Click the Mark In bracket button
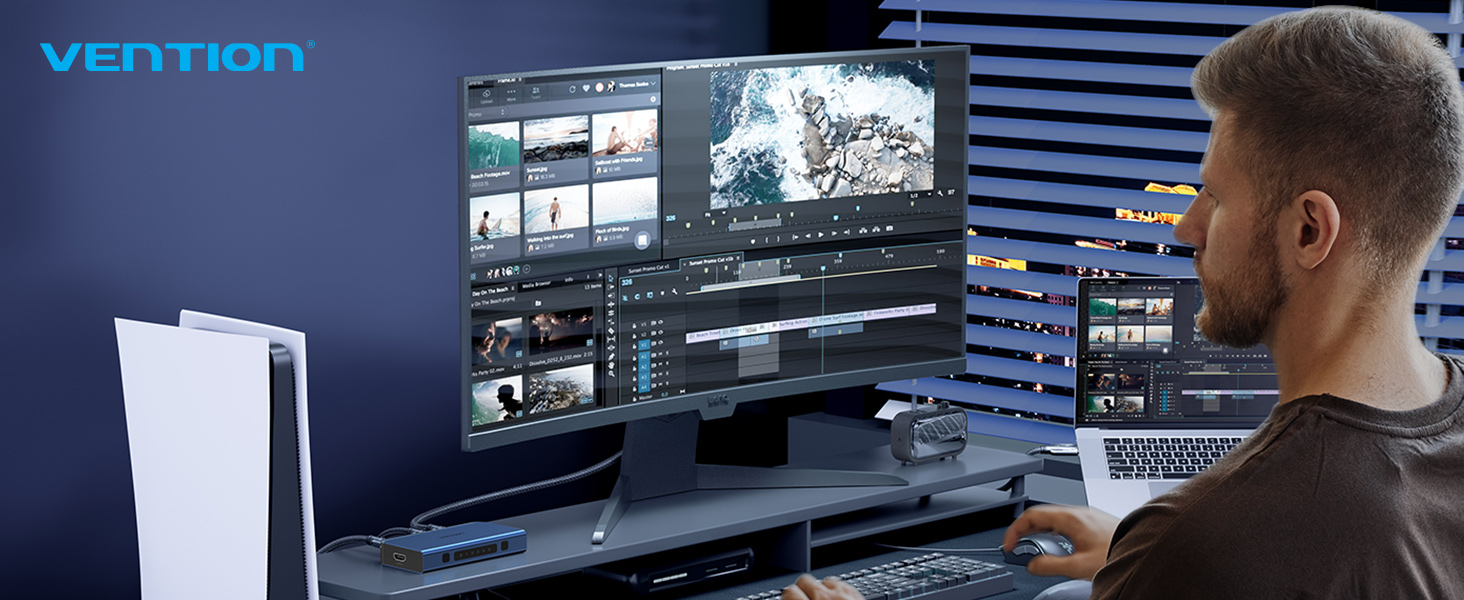This screenshot has width=1464, height=600. click(766, 240)
